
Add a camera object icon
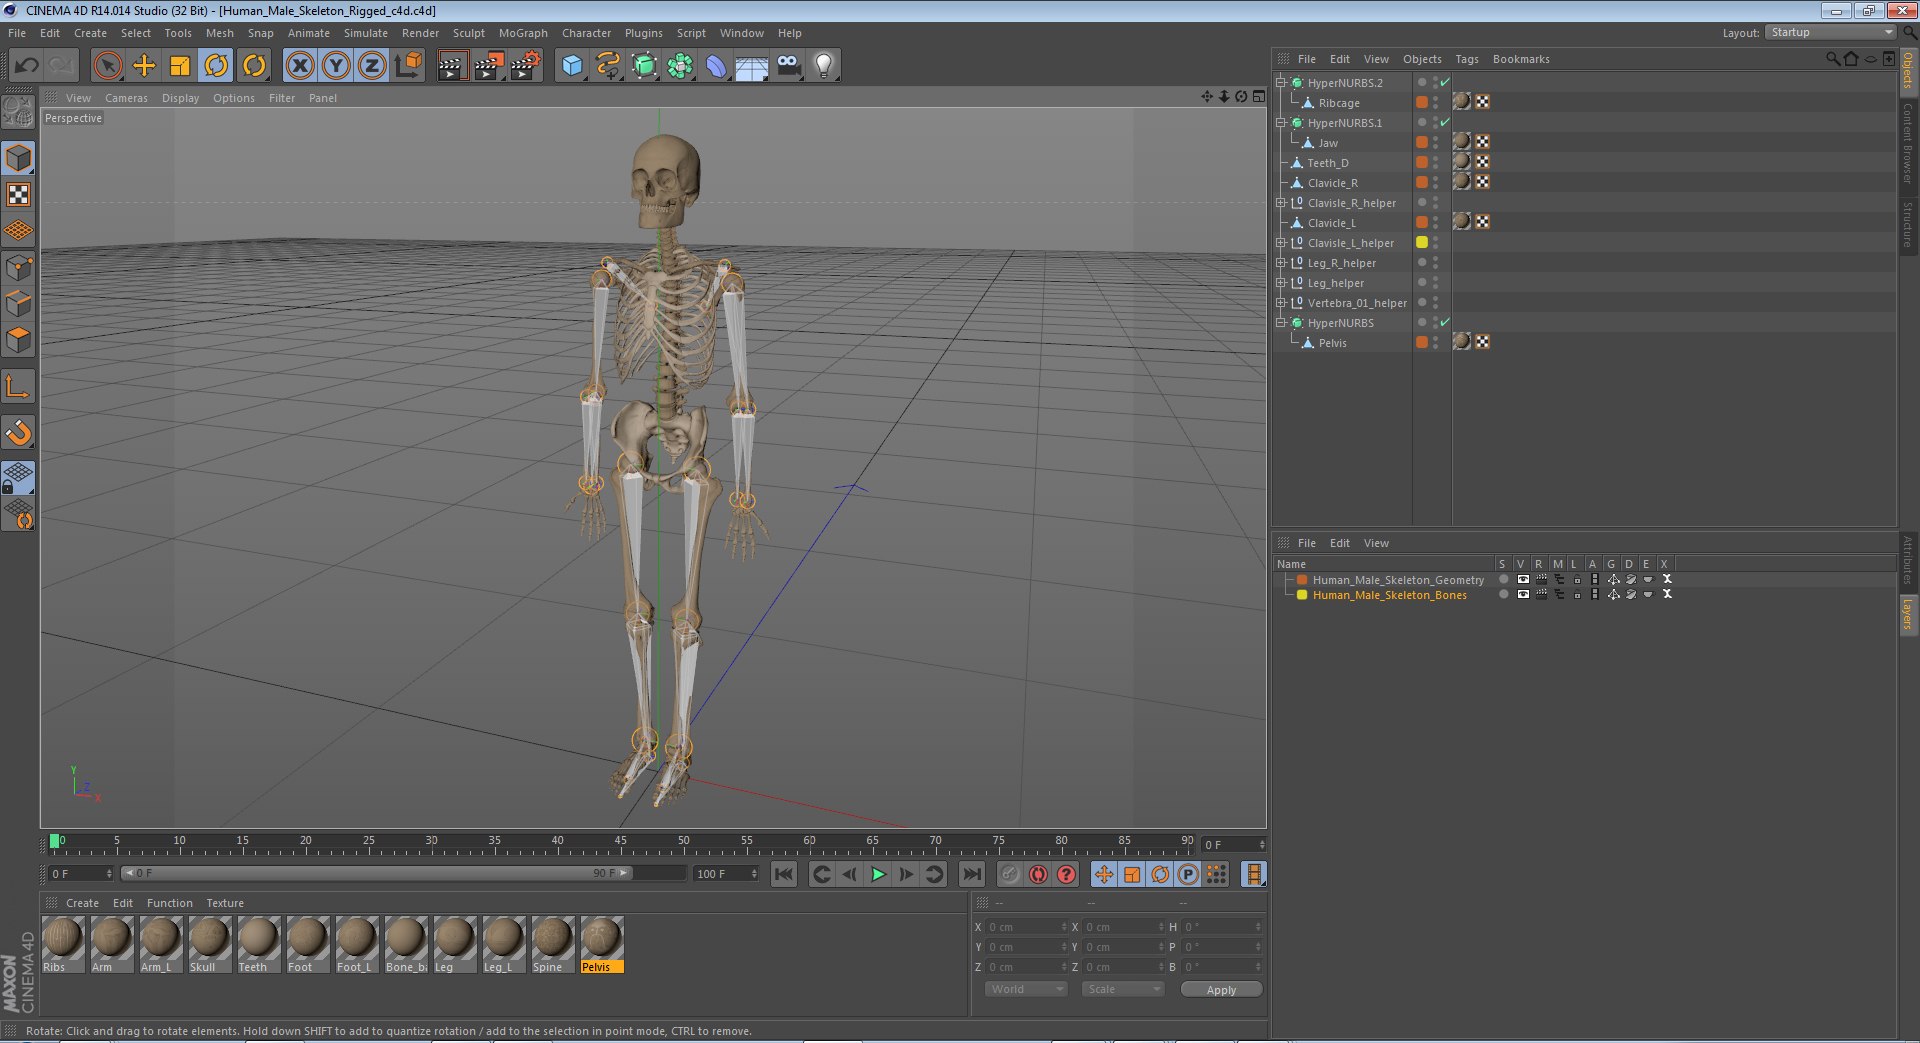coord(788,66)
